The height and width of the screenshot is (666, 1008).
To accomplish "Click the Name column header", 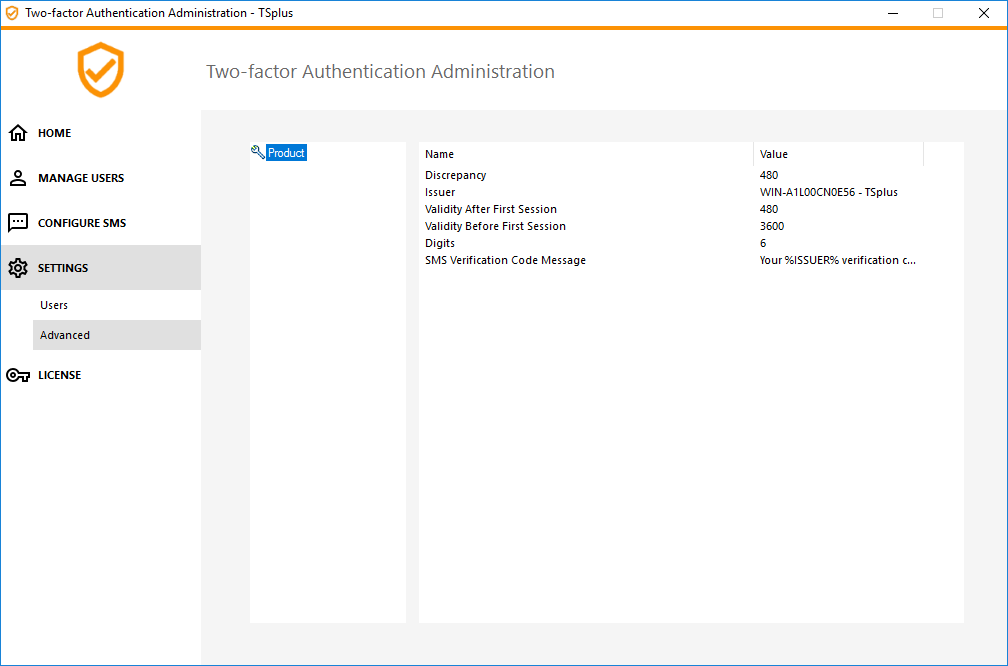I will pyautogui.click(x=439, y=153).
